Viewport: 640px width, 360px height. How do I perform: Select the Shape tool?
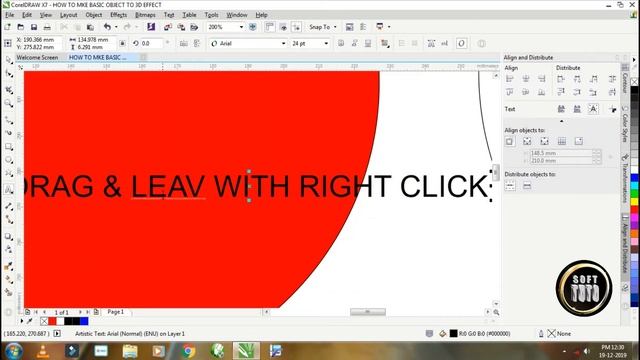click(x=9, y=74)
